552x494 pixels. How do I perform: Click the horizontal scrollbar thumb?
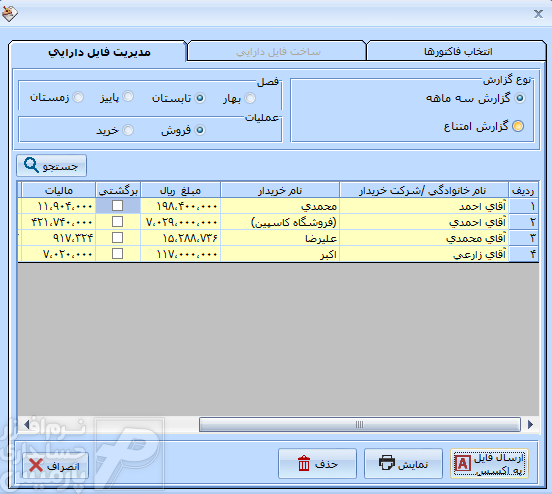(x=359, y=424)
